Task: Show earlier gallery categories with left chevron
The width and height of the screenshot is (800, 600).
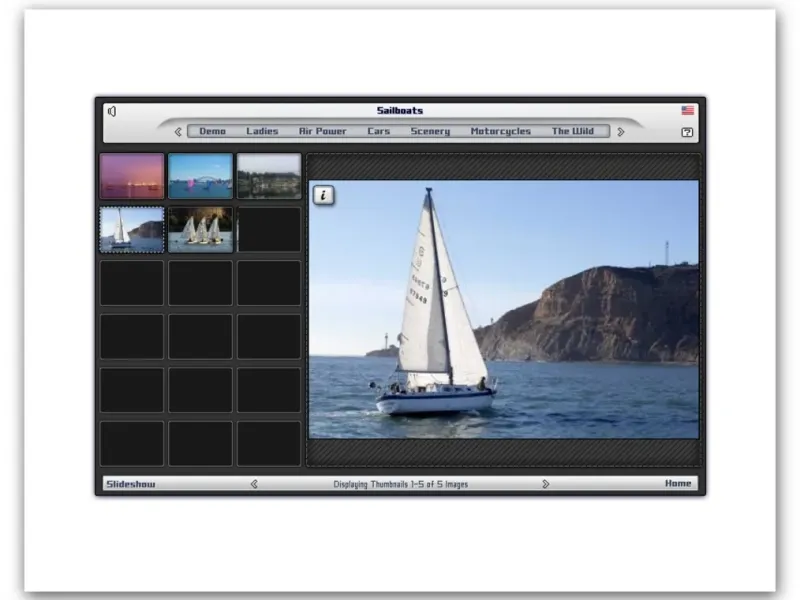Action: 178,132
